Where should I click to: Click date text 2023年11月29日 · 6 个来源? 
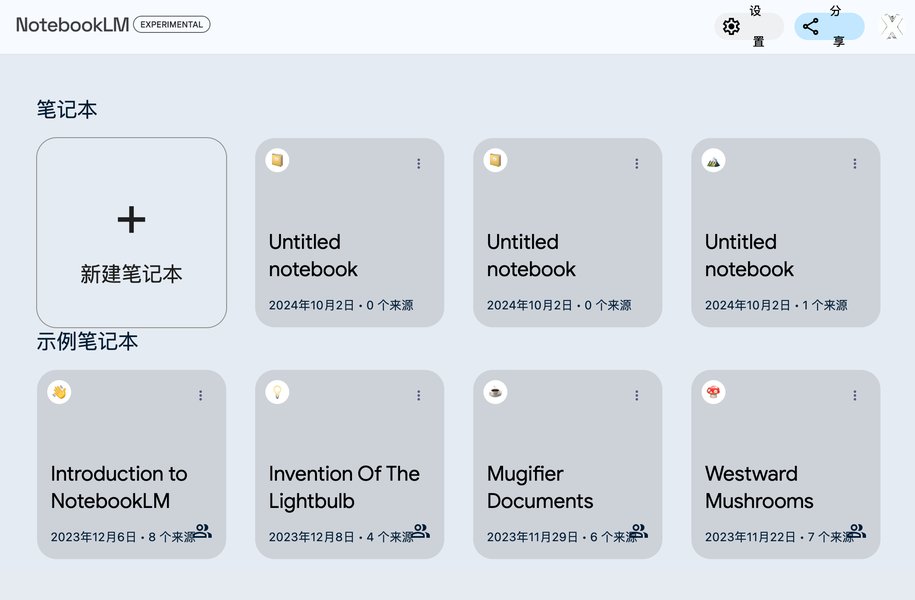pyautogui.click(x=561, y=537)
